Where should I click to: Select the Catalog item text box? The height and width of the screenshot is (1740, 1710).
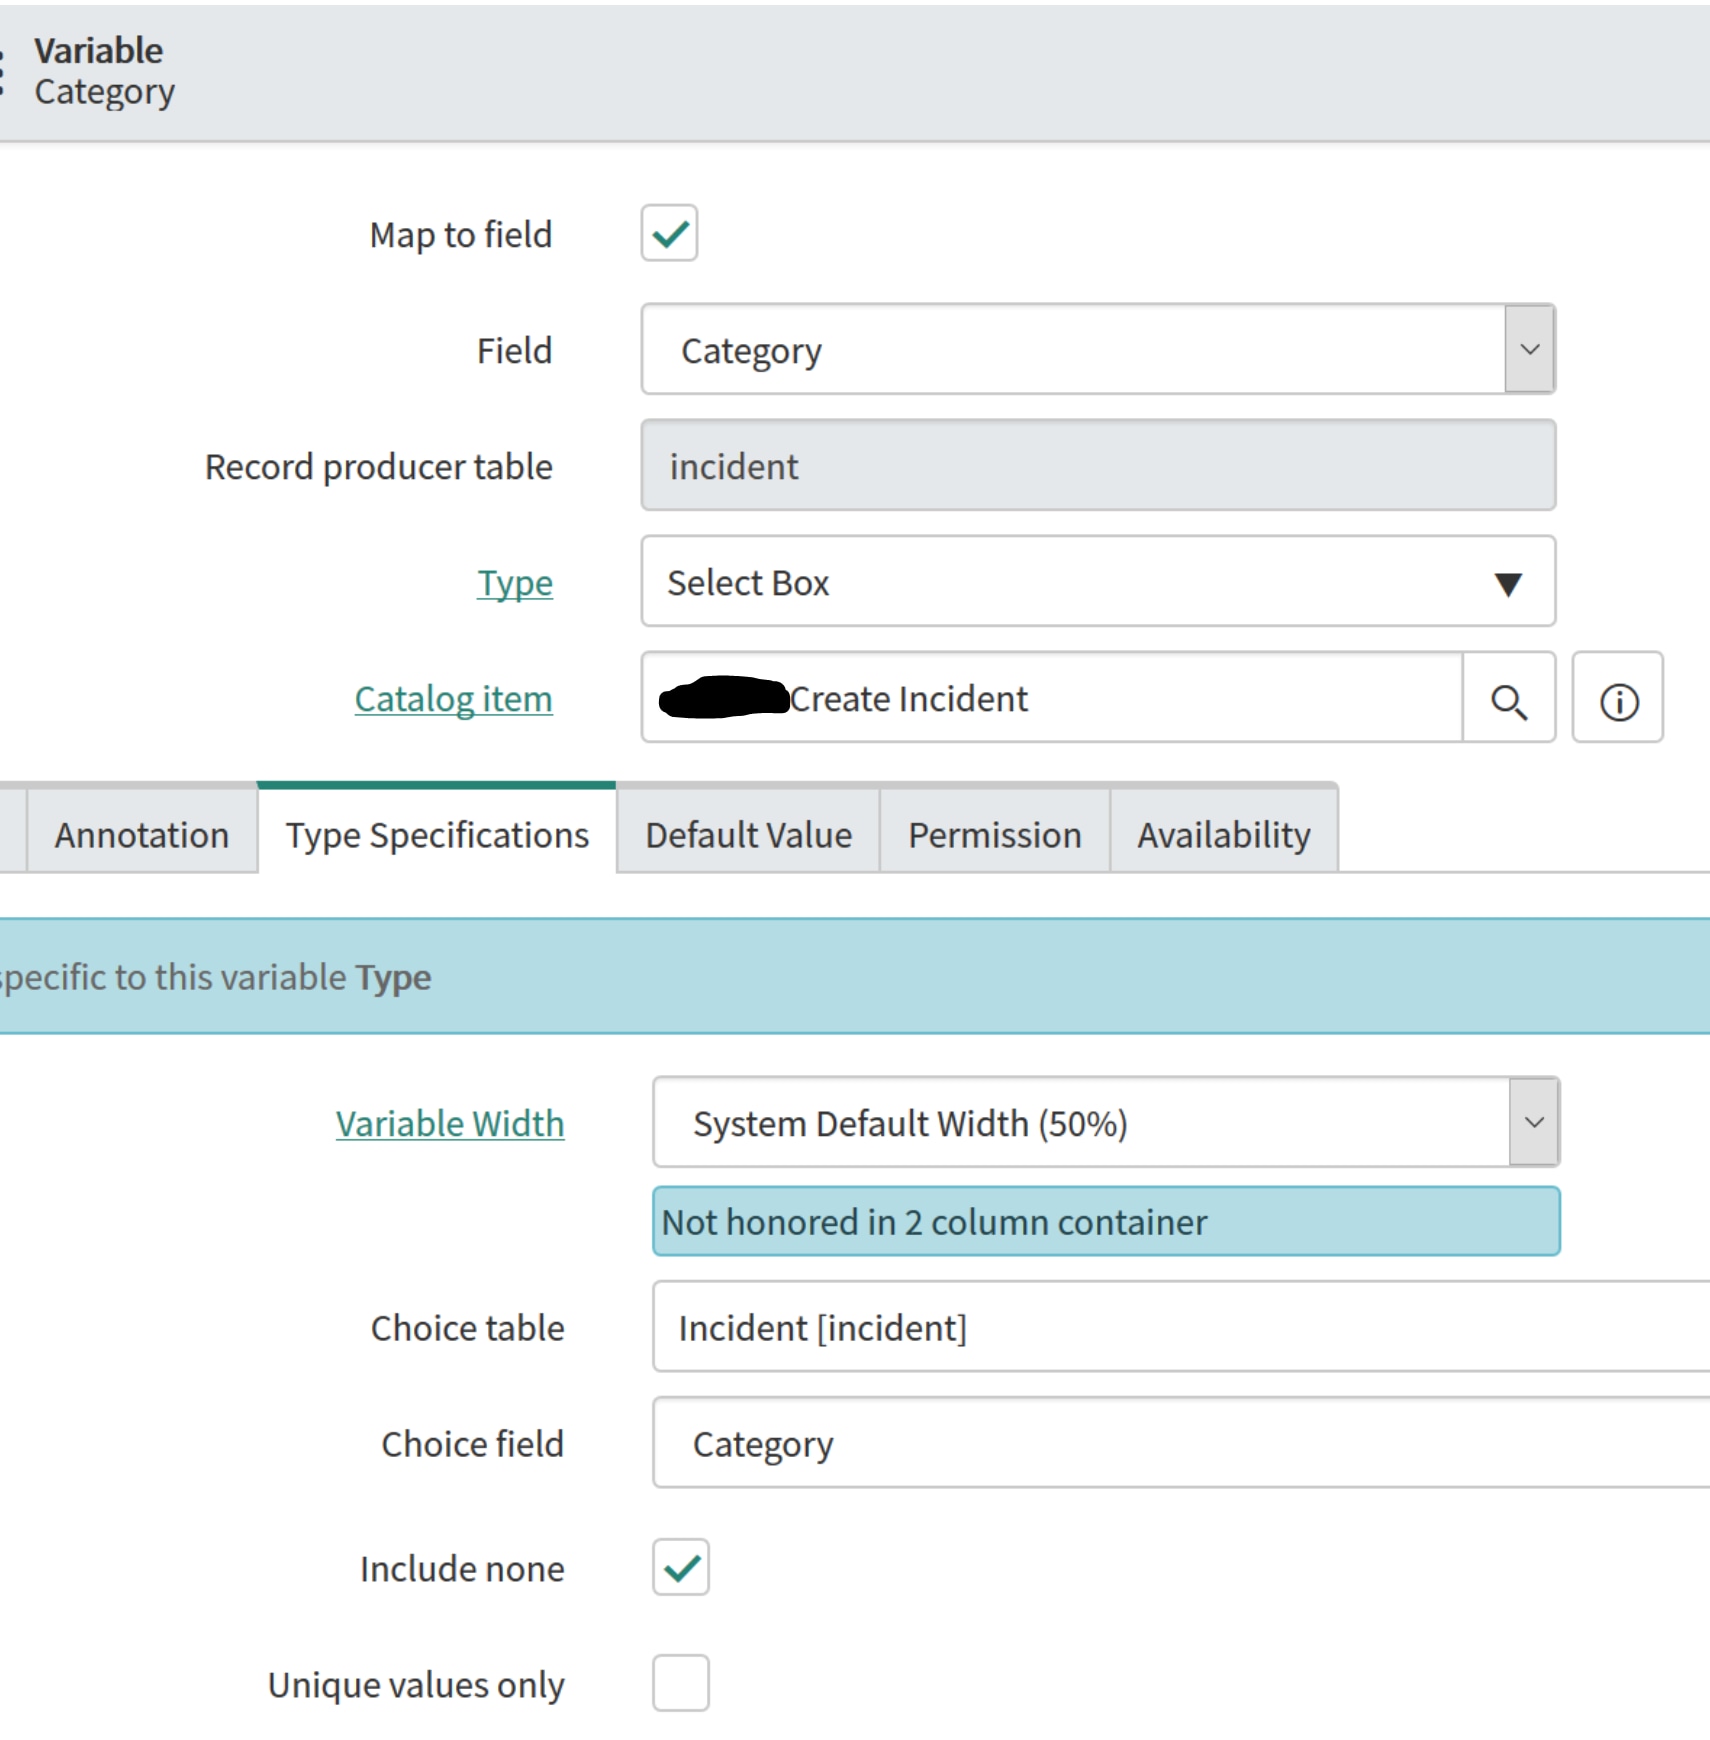coord(1050,698)
